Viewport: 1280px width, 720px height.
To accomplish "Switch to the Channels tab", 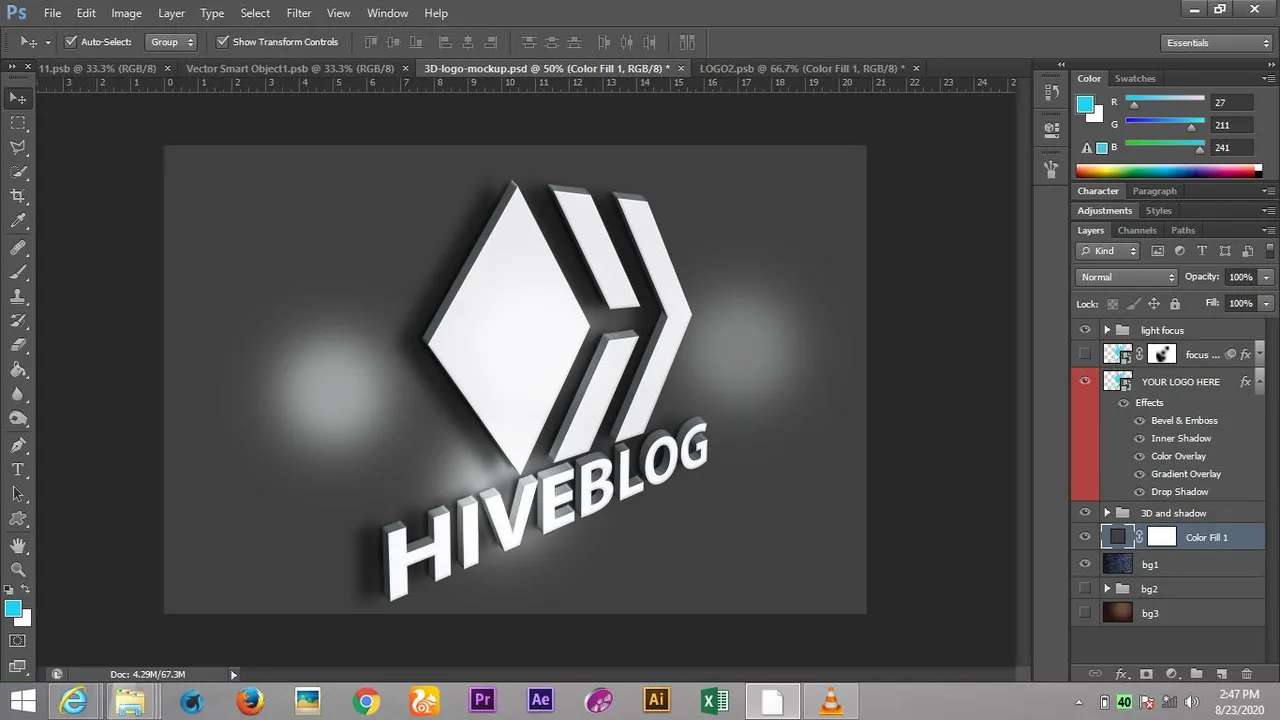I will click(1137, 230).
